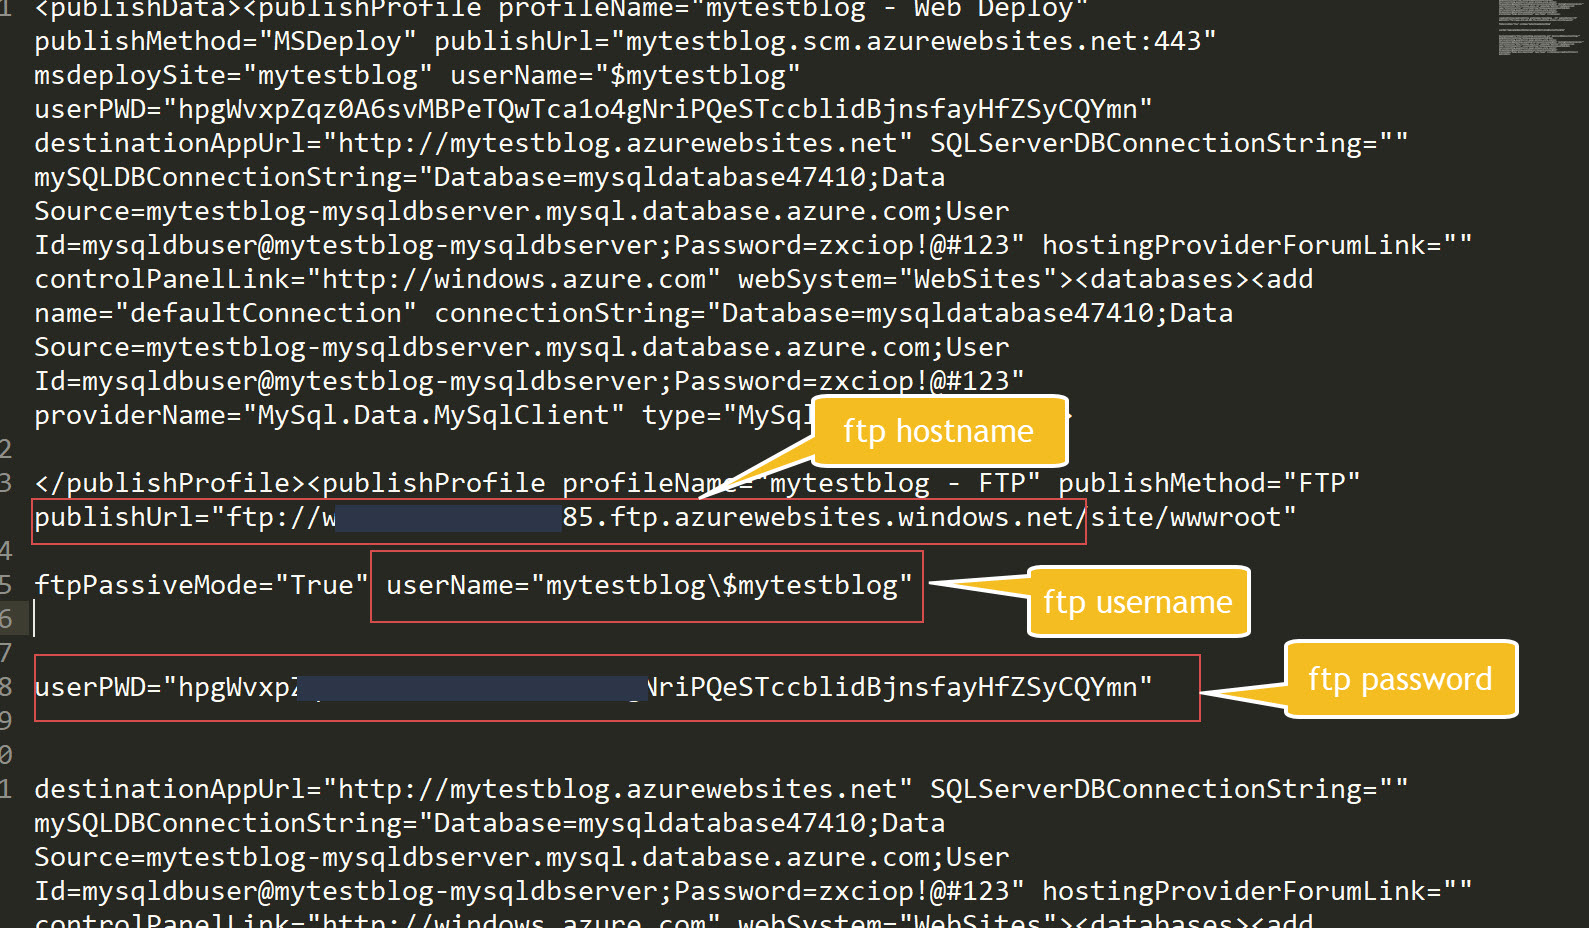Image resolution: width=1589 pixels, height=928 pixels.
Task: Click the userName="mytestblog\$mytestblog" boxed text
Action: [x=648, y=585]
